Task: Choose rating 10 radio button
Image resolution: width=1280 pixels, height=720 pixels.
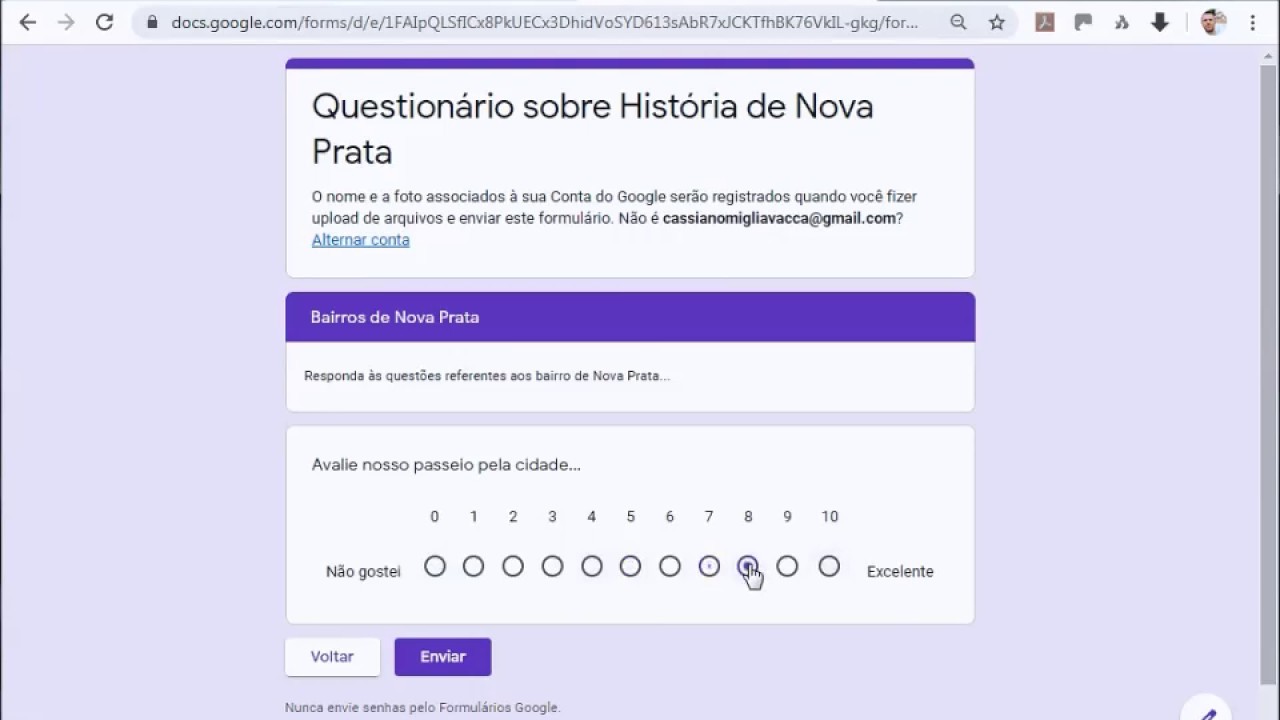Action: [829, 567]
